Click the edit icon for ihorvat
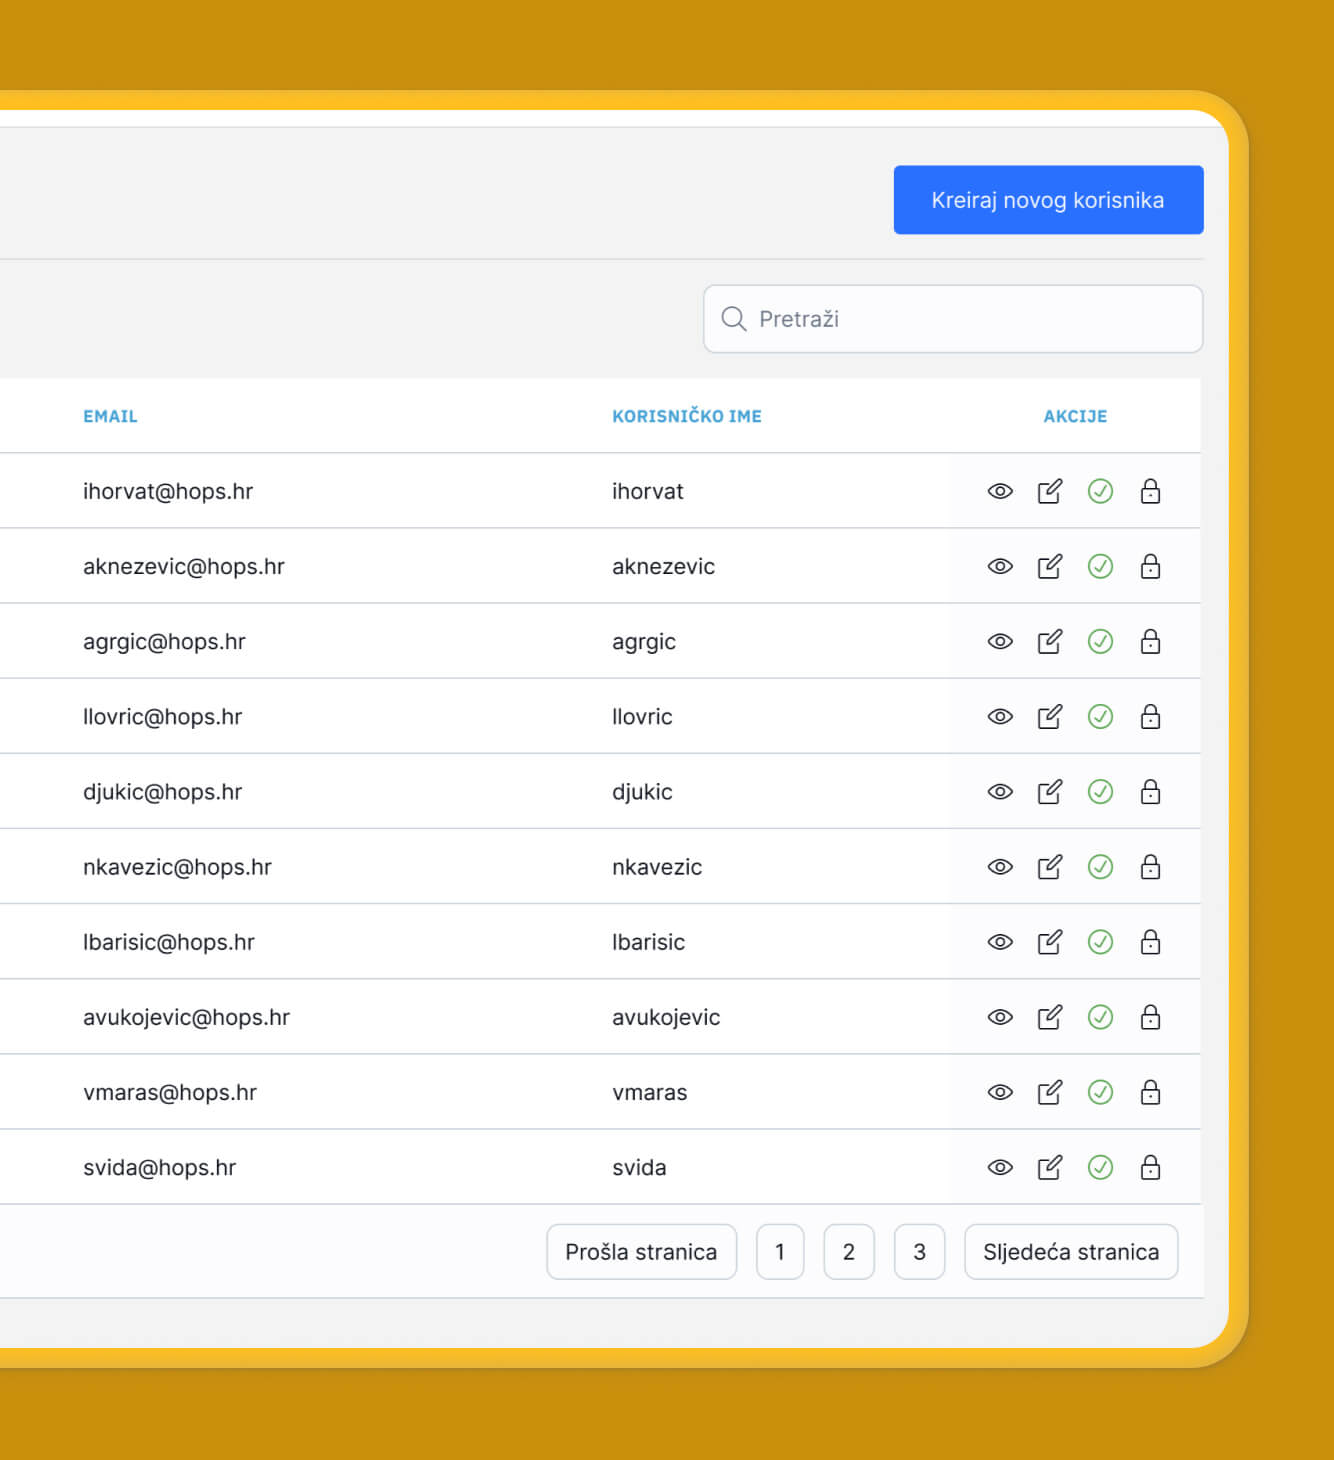This screenshot has height=1460, width=1334. tap(1050, 491)
